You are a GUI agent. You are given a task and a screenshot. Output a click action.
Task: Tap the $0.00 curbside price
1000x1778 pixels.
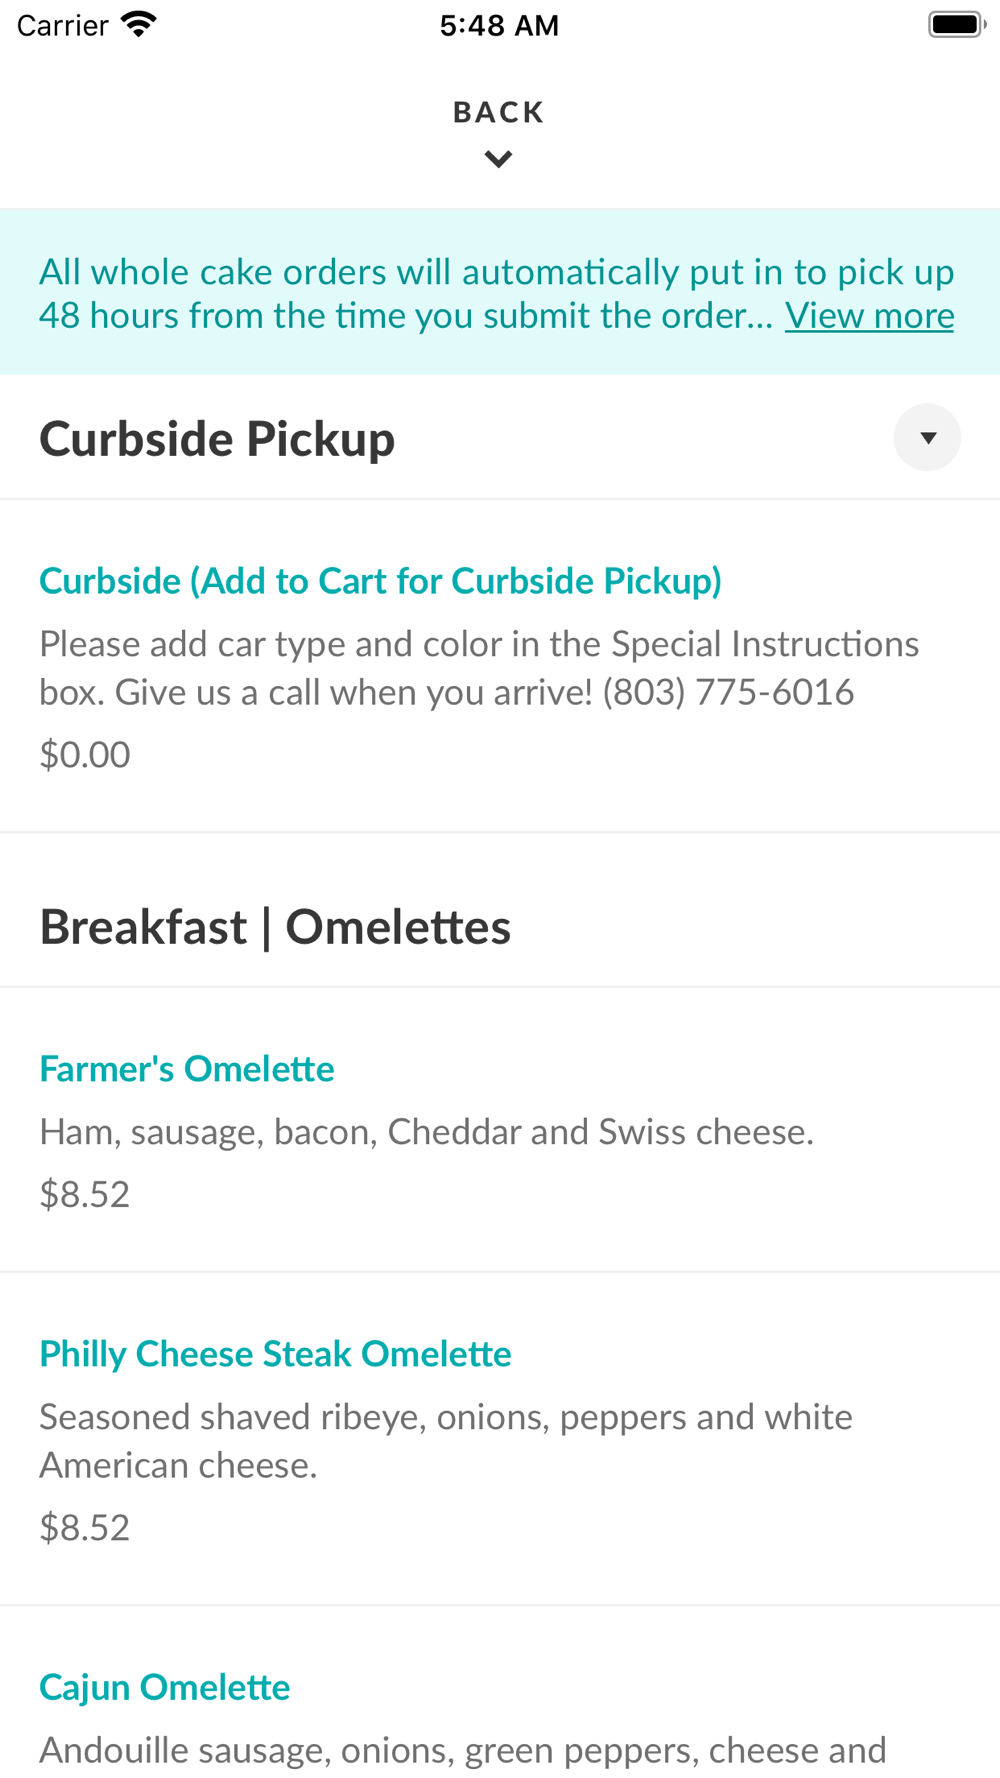click(x=85, y=755)
